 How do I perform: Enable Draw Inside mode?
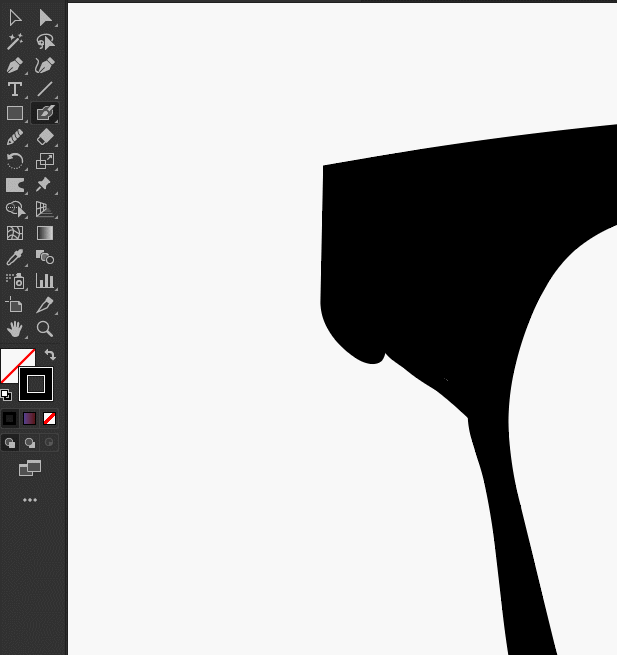click(x=49, y=443)
